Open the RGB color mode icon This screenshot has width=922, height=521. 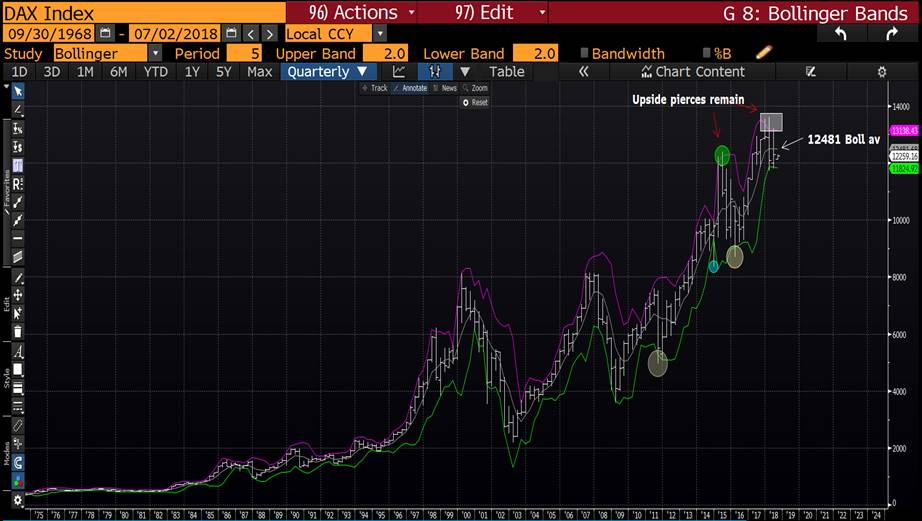tap(18, 480)
